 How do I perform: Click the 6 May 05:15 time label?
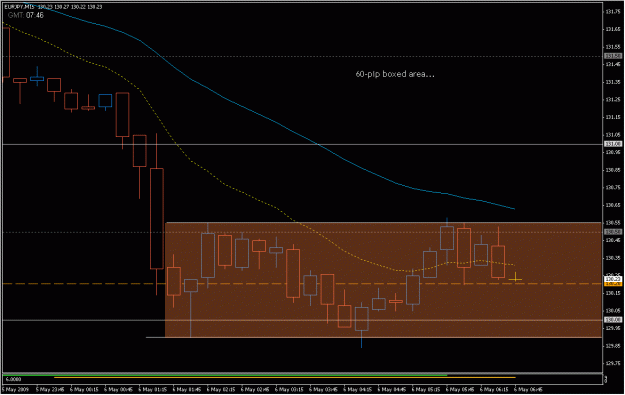426,389
